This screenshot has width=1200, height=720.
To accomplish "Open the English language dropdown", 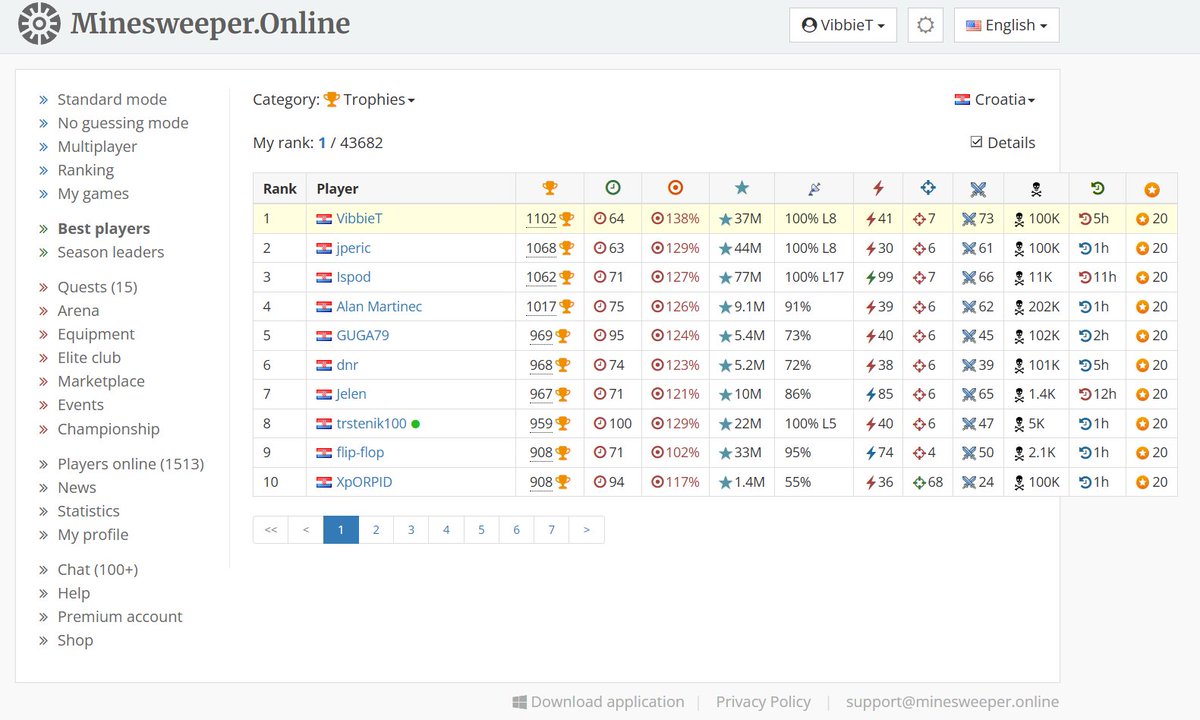I will tap(1007, 26).
